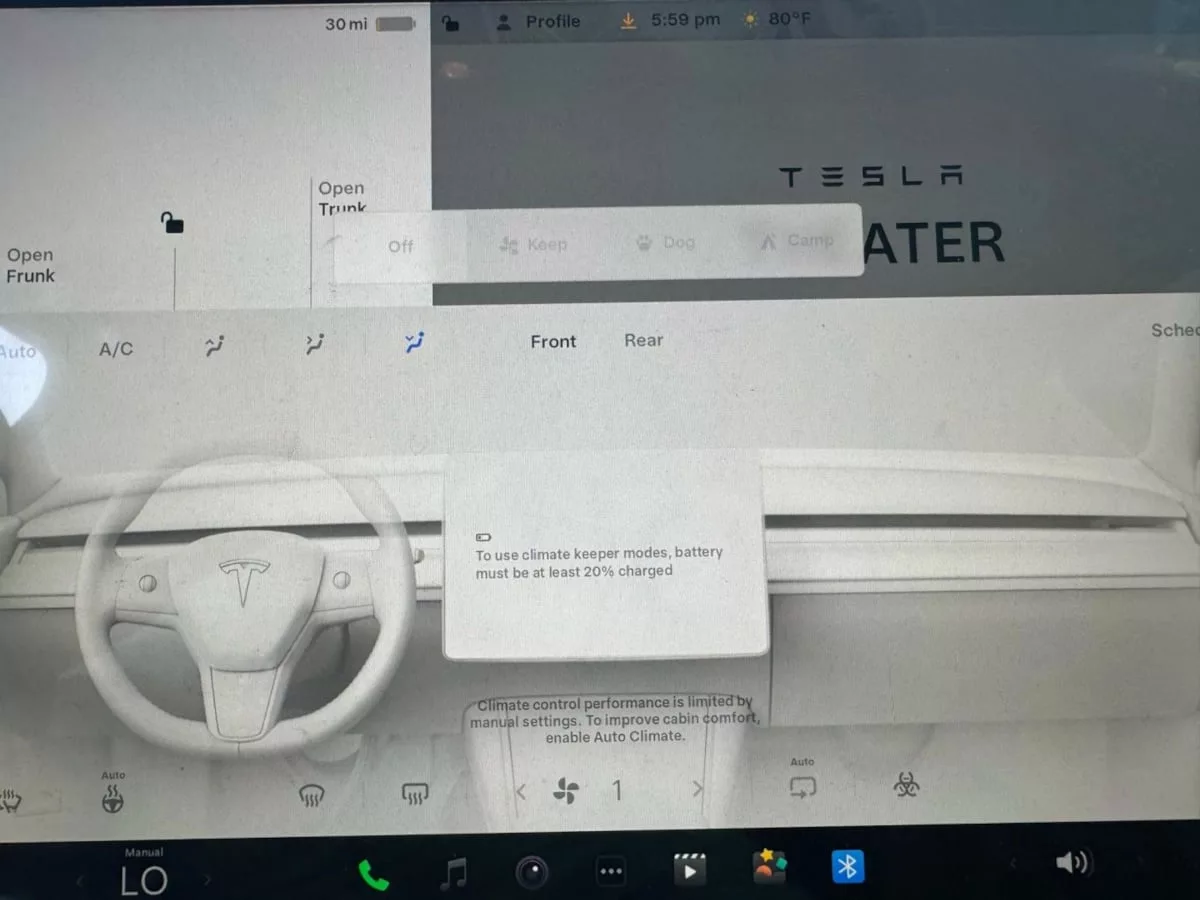Open the music app icon
Screen dimensions: 1200x900
click(x=453, y=874)
